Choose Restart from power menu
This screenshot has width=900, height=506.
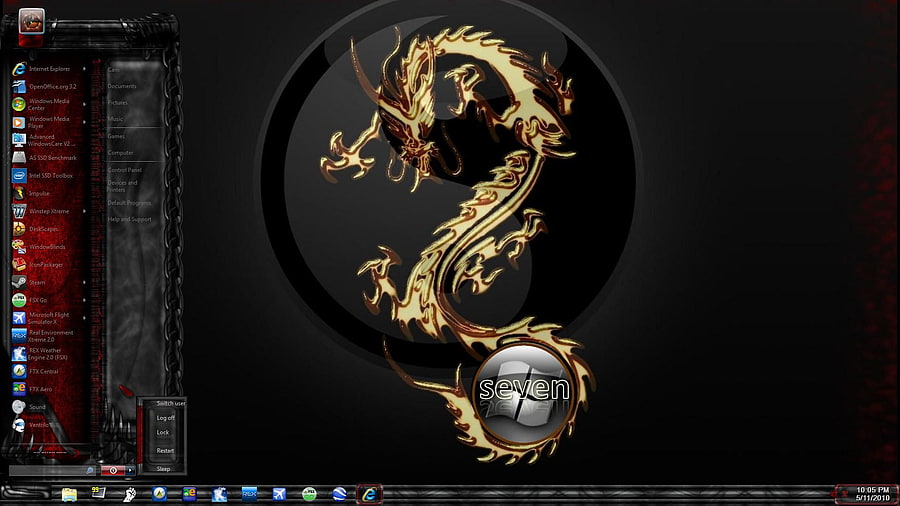(165, 450)
